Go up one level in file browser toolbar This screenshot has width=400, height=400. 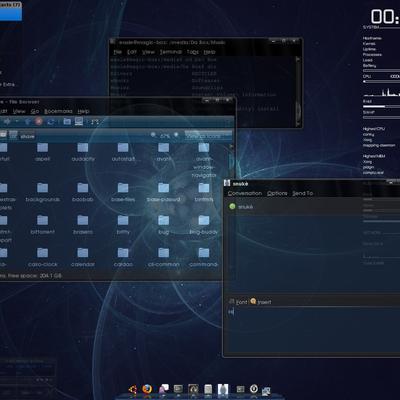pos(27,122)
